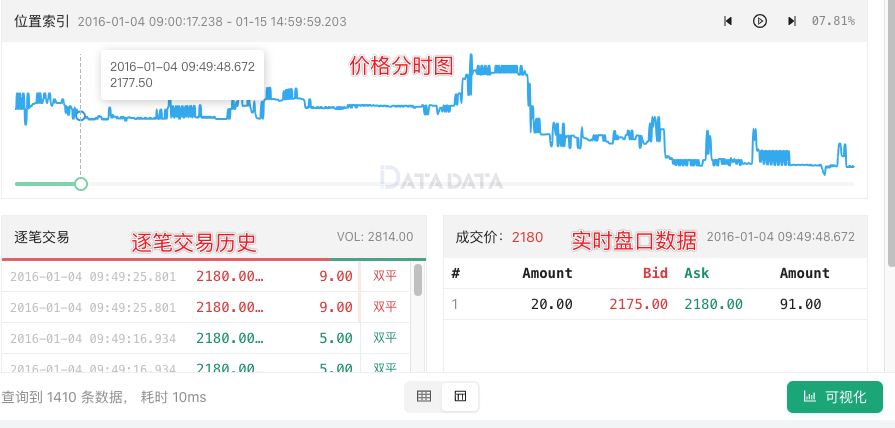Click the price chart marker circle
Image resolution: width=895 pixels, height=428 pixels.
click(x=80, y=116)
